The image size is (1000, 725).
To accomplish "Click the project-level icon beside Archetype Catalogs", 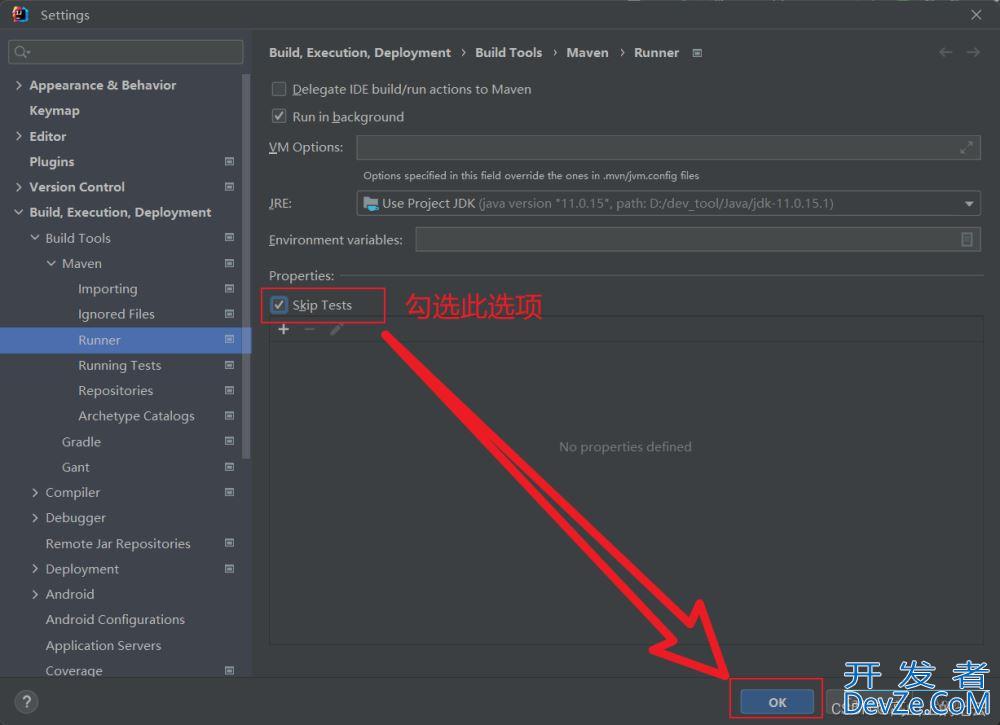I will [230, 416].
